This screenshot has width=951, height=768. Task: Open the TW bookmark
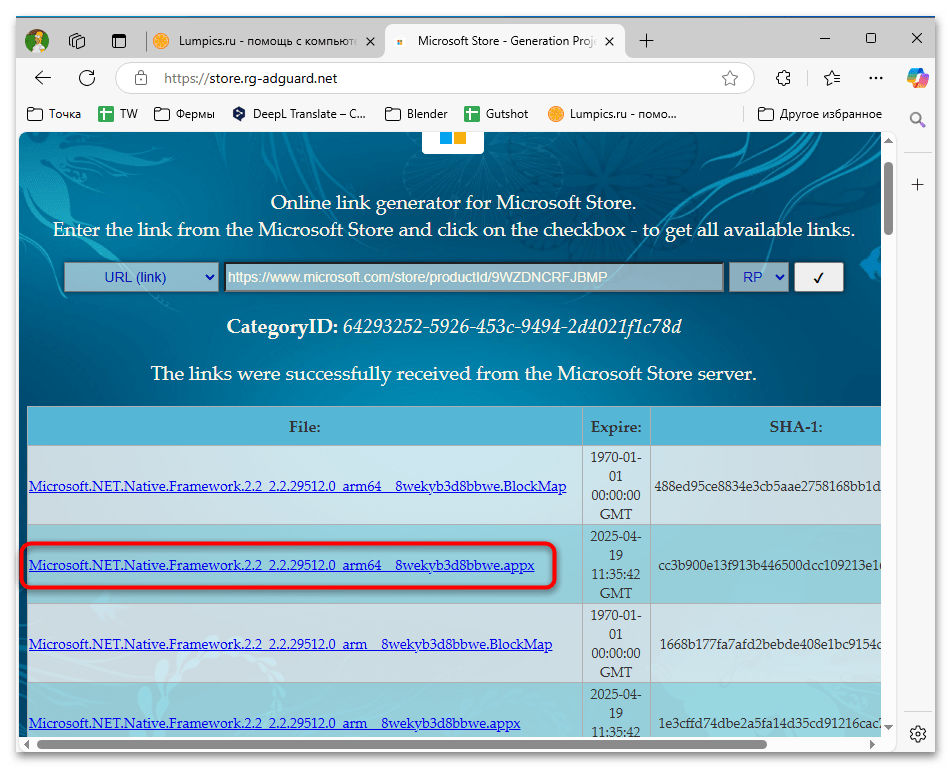click(x=118, y=113)
